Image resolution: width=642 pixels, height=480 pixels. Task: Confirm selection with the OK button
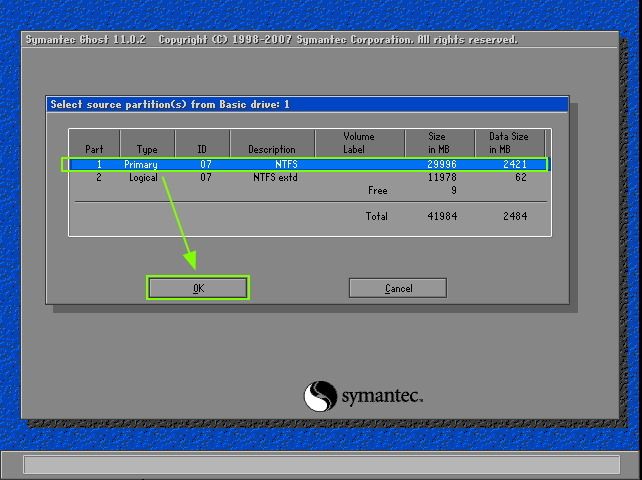coord(198,288)
